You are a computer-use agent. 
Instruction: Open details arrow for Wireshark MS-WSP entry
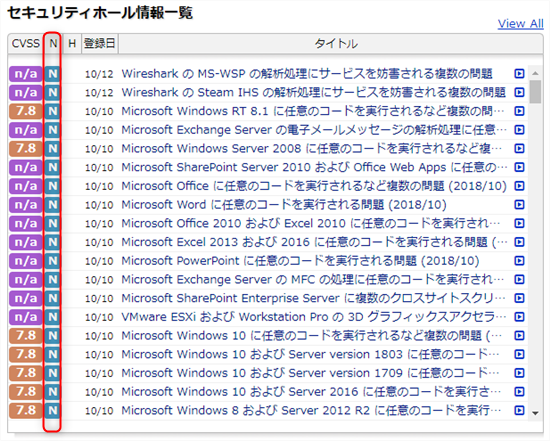click(519, 74)
